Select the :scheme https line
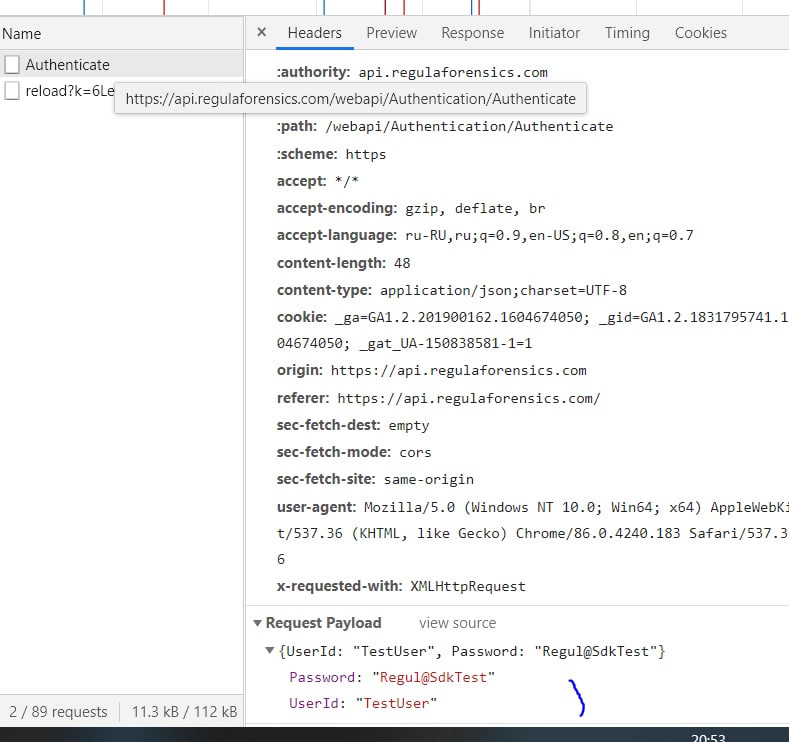The image size is (789, 742). (331, 154)
